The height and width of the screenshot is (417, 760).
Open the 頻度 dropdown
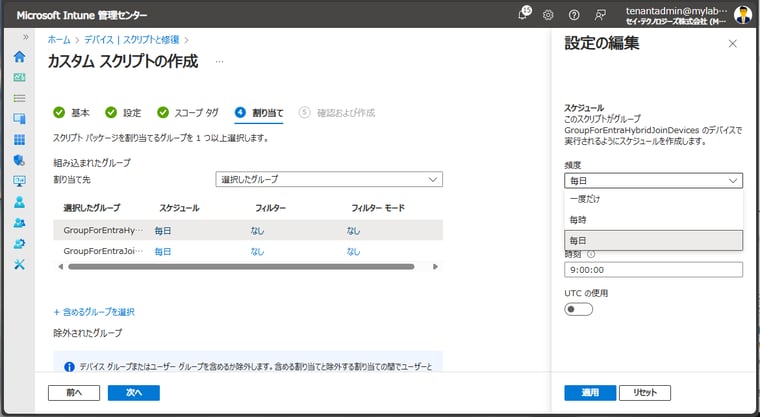[x=653, y=180]
